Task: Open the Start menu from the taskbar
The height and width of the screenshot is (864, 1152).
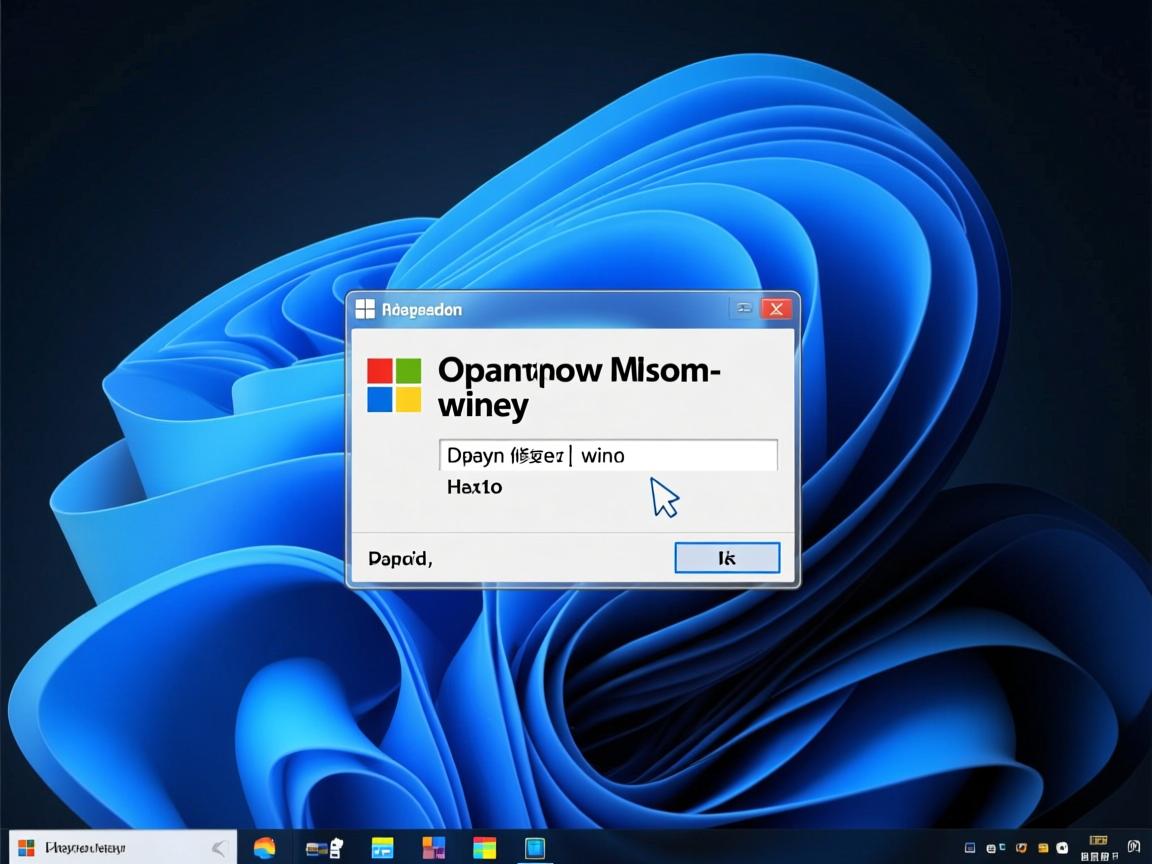Action: point(26,848)
